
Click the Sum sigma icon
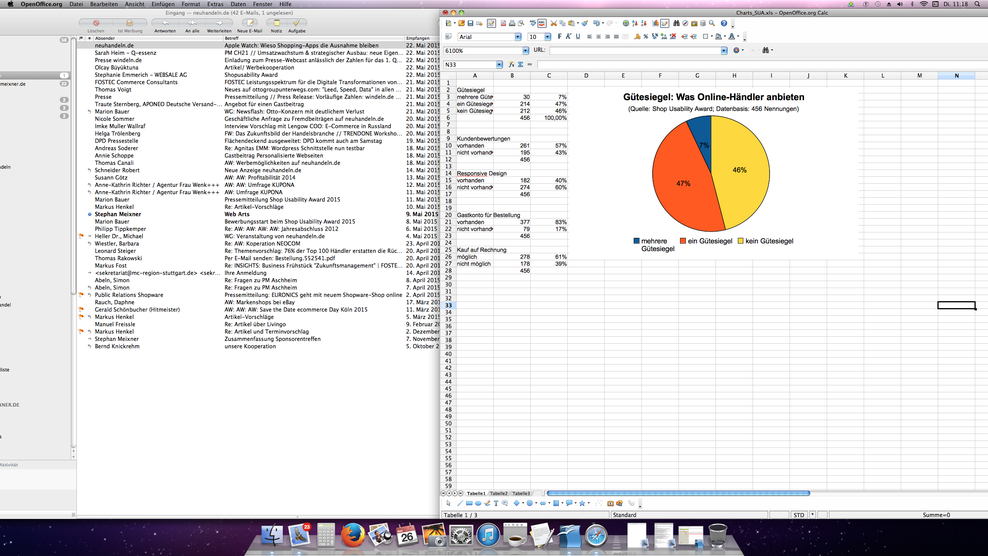click(x=520, y=64)
